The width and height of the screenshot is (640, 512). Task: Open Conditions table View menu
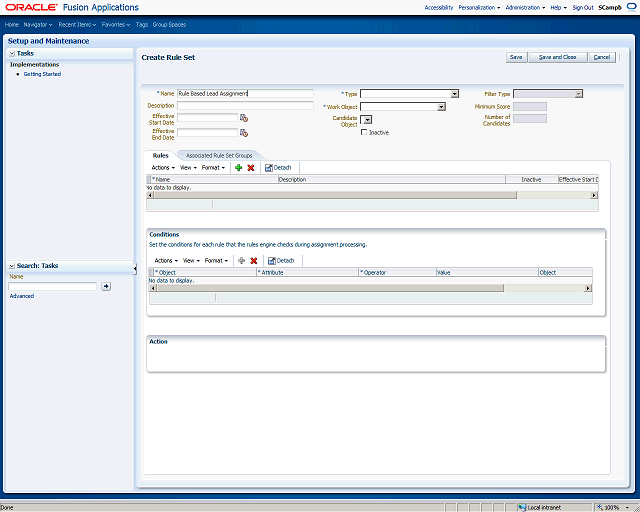point(191,260)
